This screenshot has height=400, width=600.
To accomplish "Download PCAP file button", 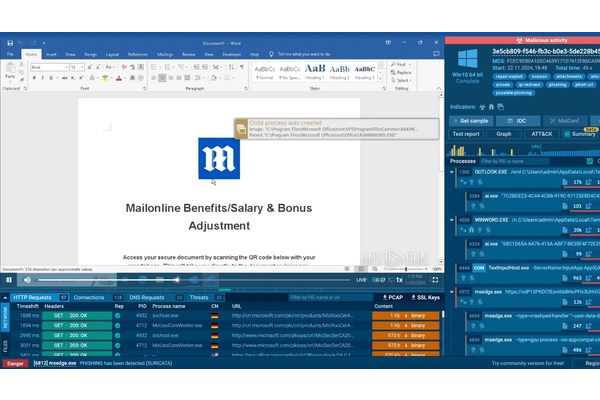I will point(393,297).
